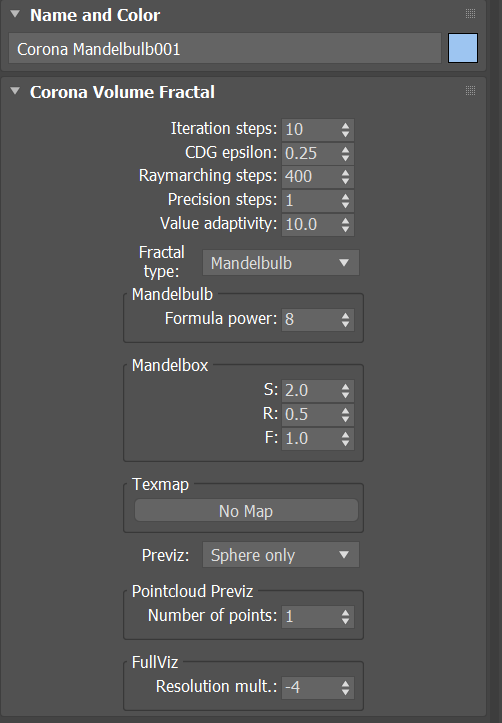This screenshot has height=723, width=502.
Task: Click the Precision steps spinner arrows
Action: [345, 201]
